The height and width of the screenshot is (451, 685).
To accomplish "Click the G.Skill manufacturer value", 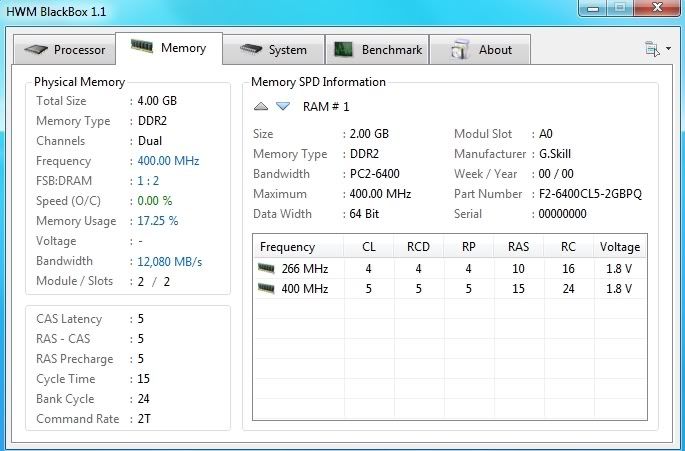I will [x=555, y=154].
